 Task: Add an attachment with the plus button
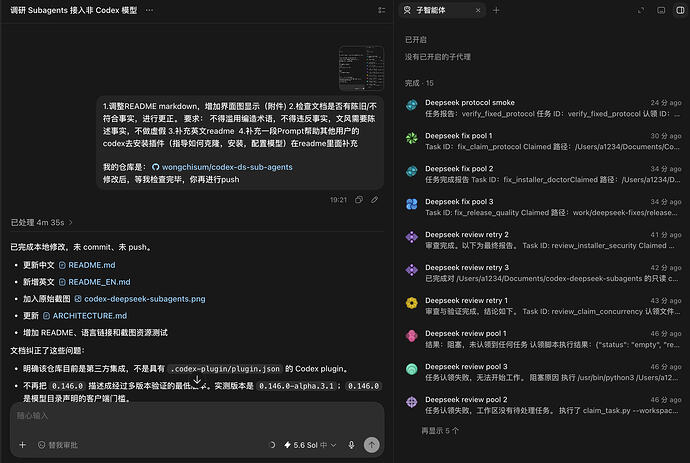pyautogui.click(x=22, y=445)
